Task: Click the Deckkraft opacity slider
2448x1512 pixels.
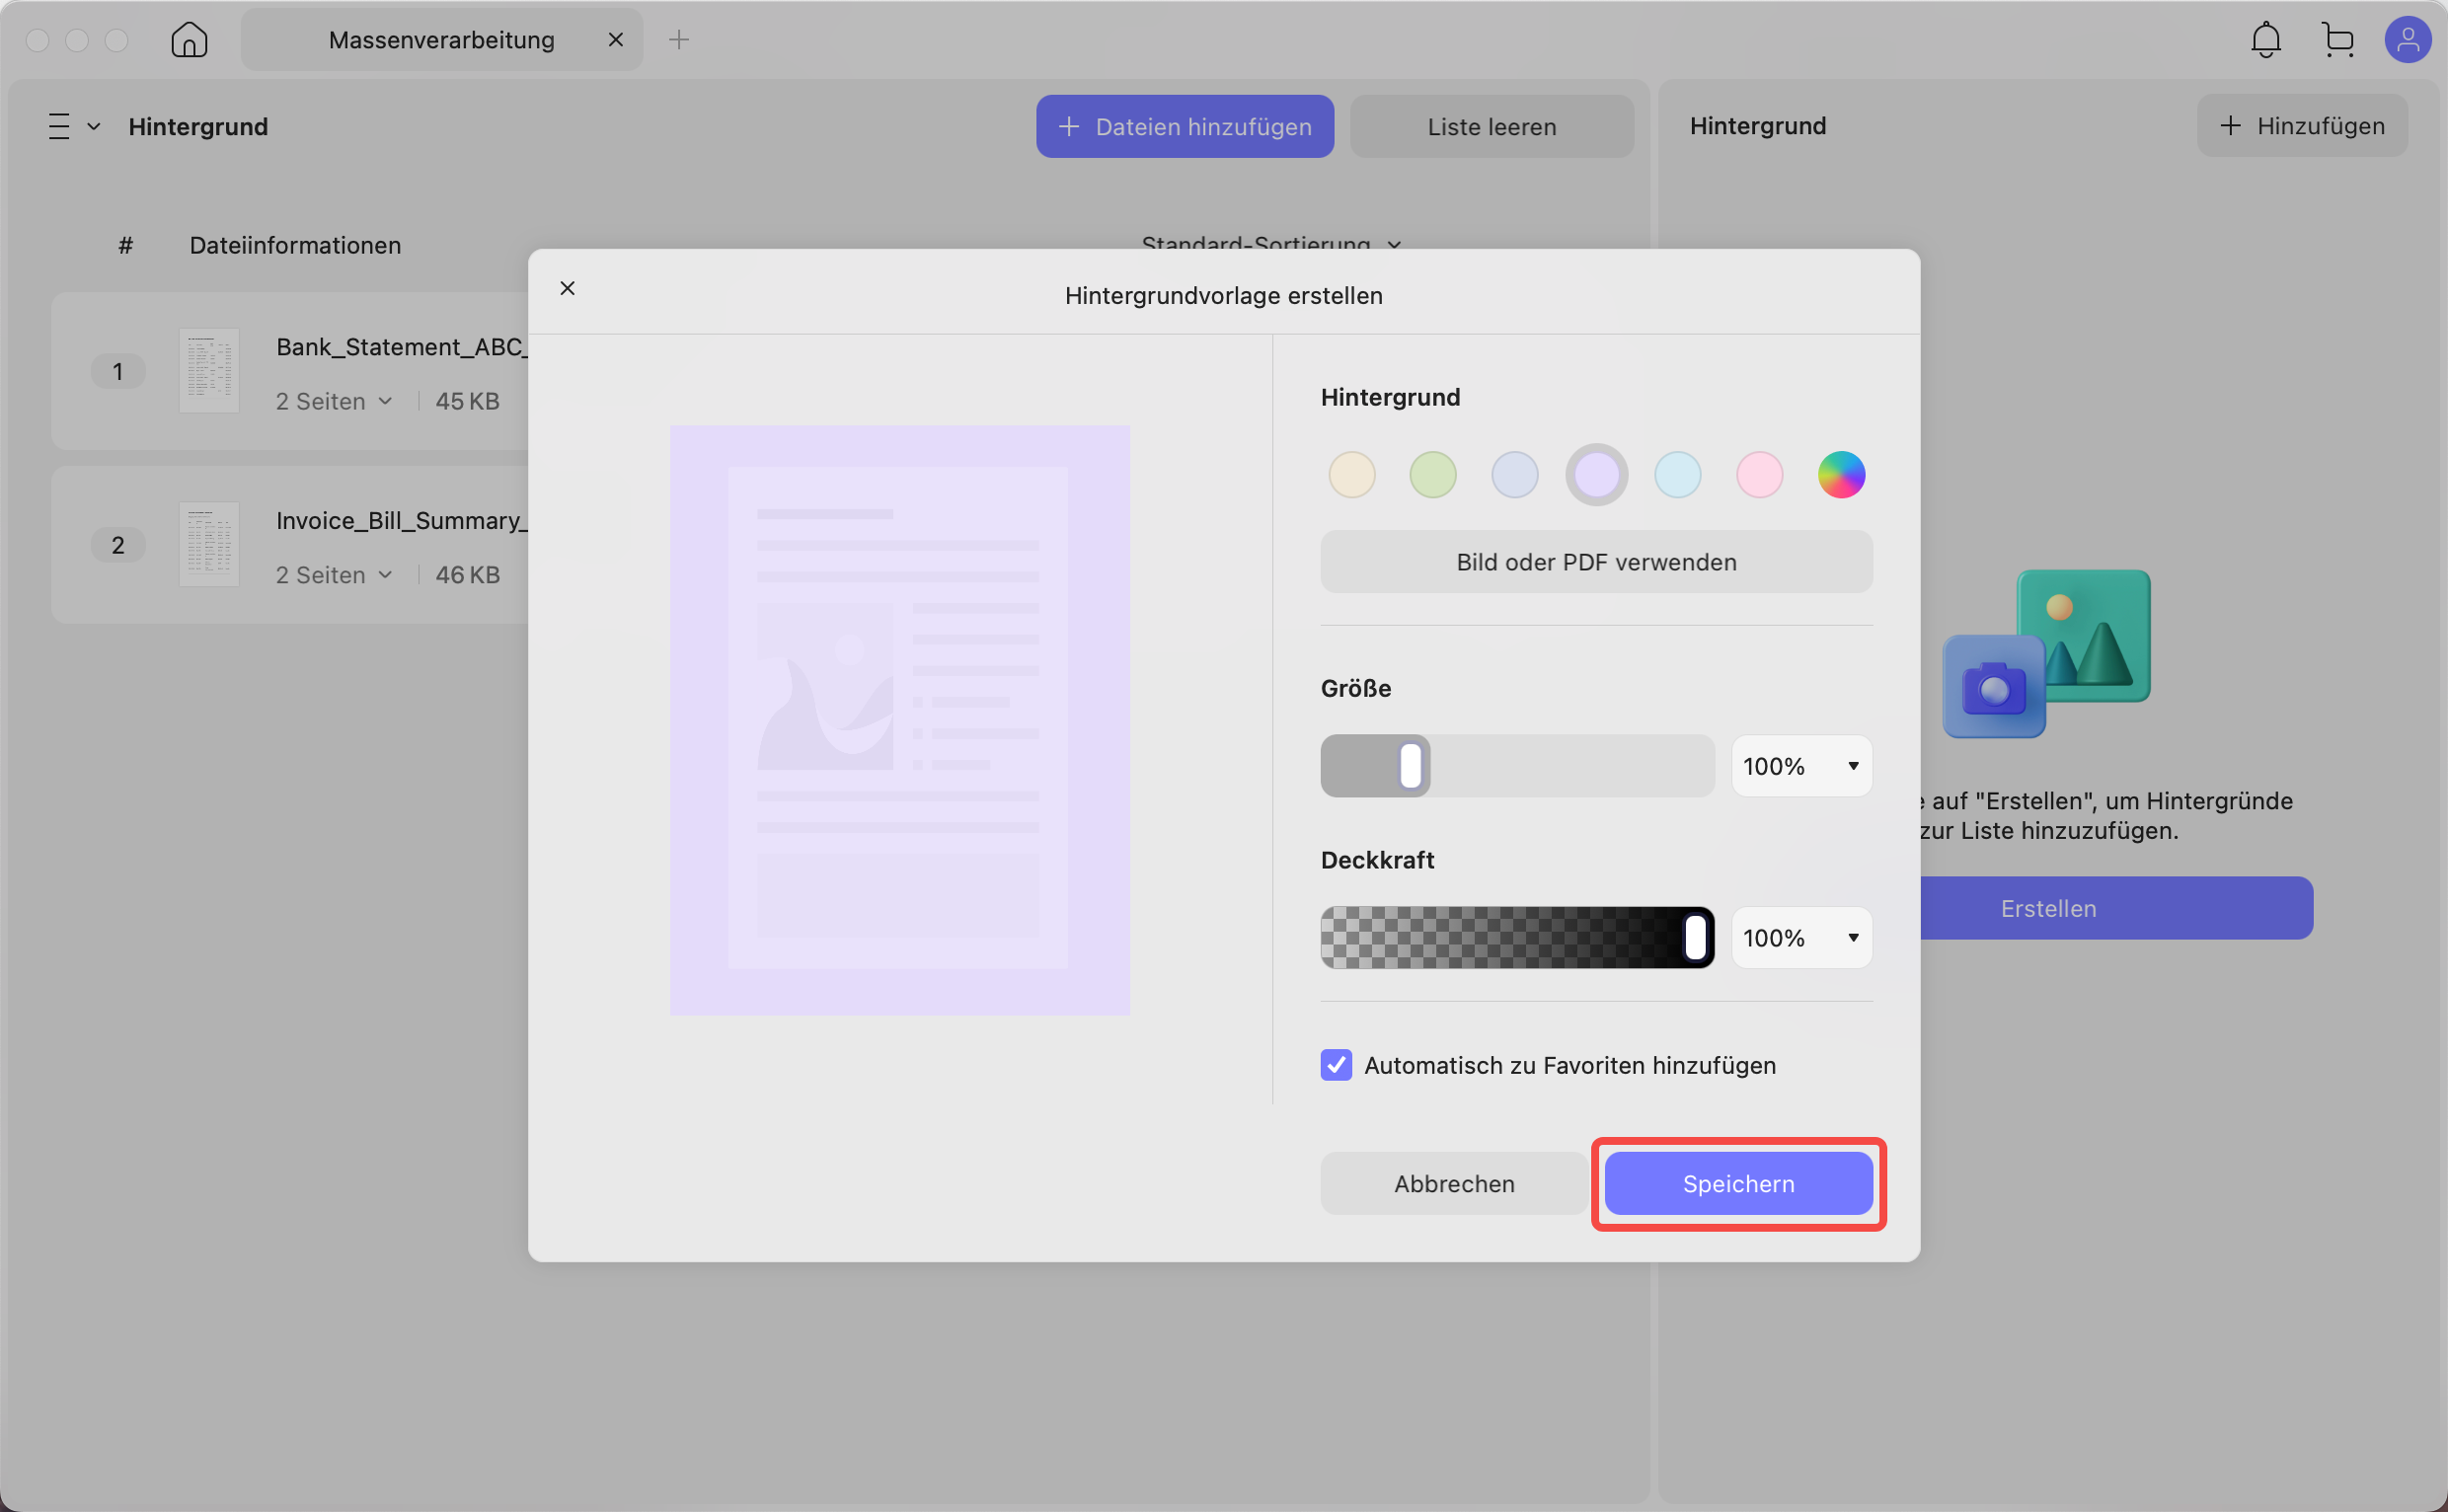Action: tap(1517, 938)
